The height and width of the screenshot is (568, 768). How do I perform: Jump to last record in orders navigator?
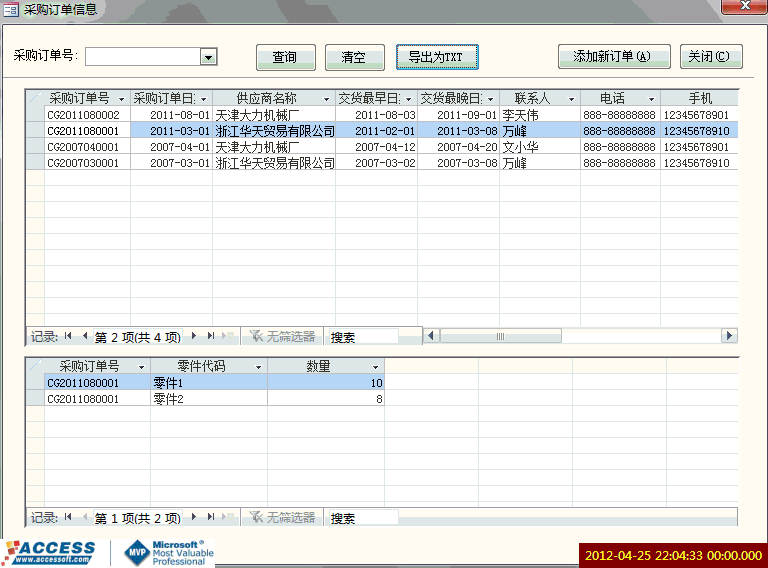211,336
